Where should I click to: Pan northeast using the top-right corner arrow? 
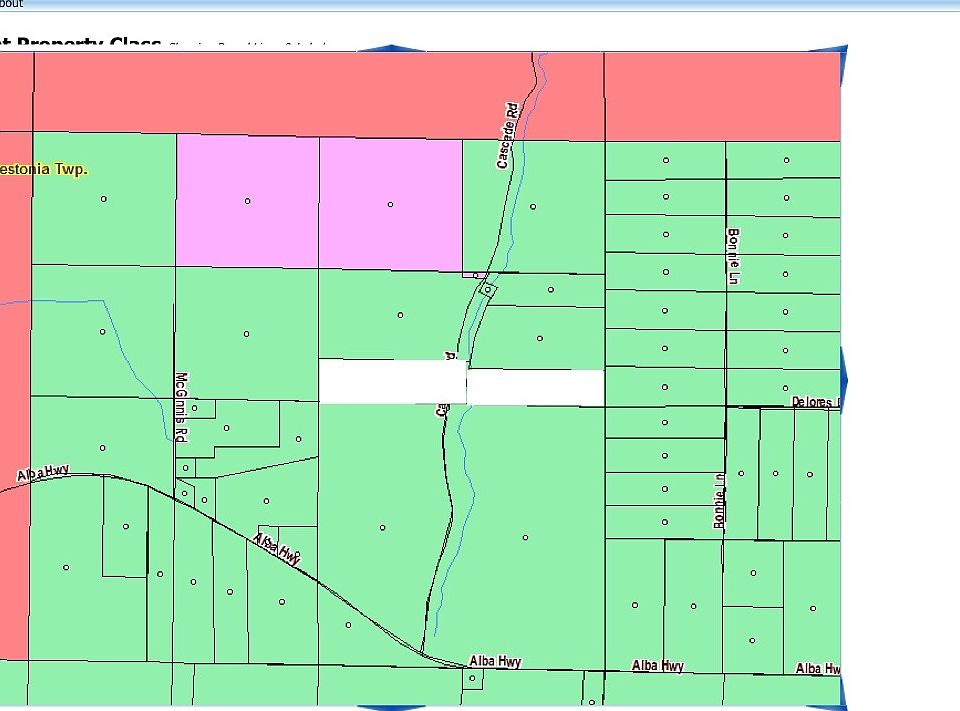click(x=843, y=50)
